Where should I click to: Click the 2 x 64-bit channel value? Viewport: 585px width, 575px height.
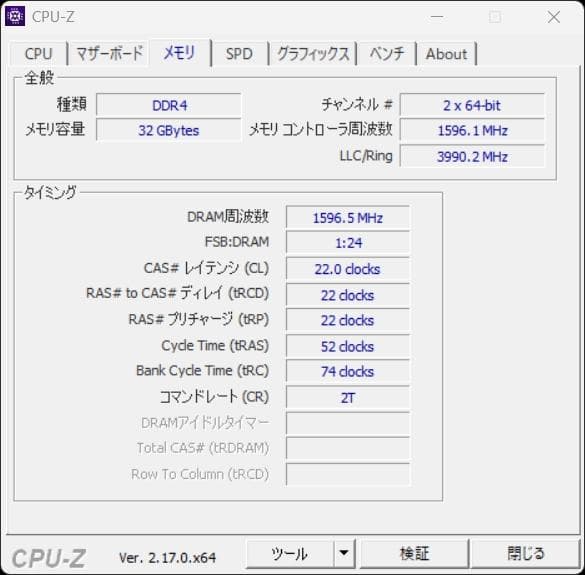click(472, 105)
